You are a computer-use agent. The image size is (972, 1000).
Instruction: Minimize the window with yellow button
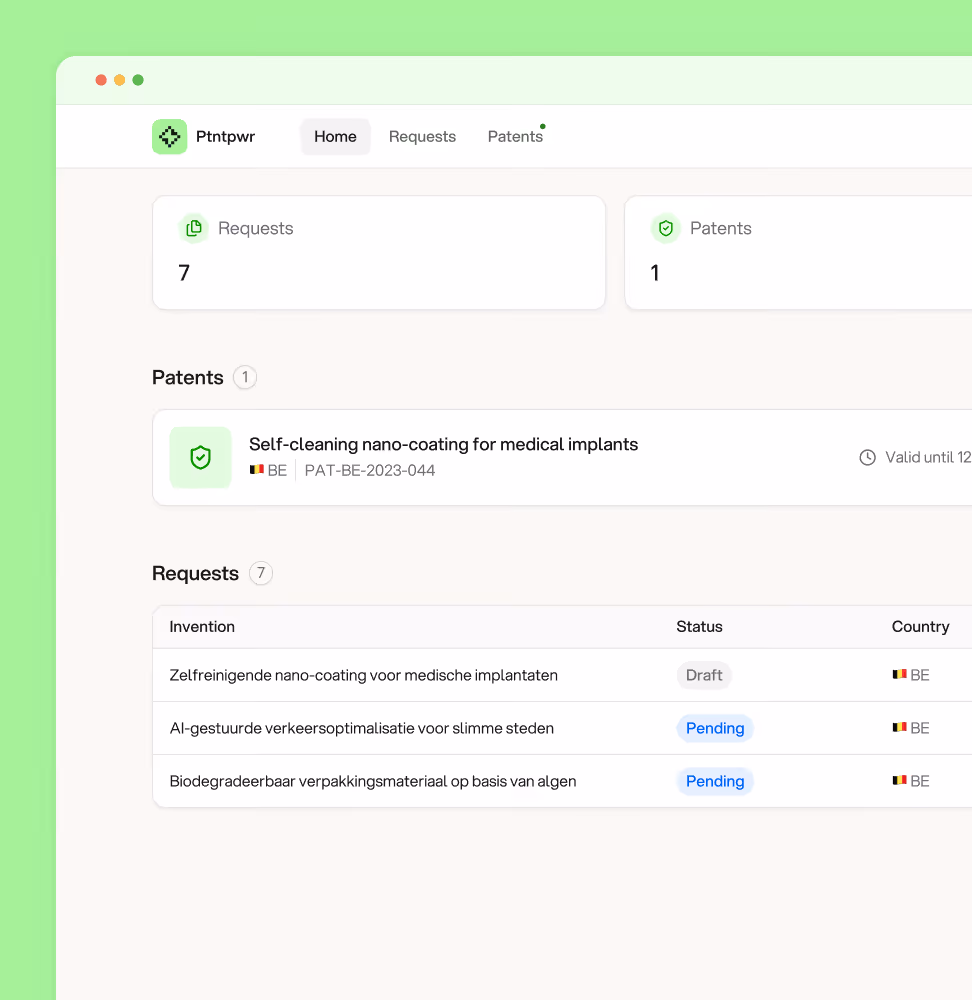(119, 80)
